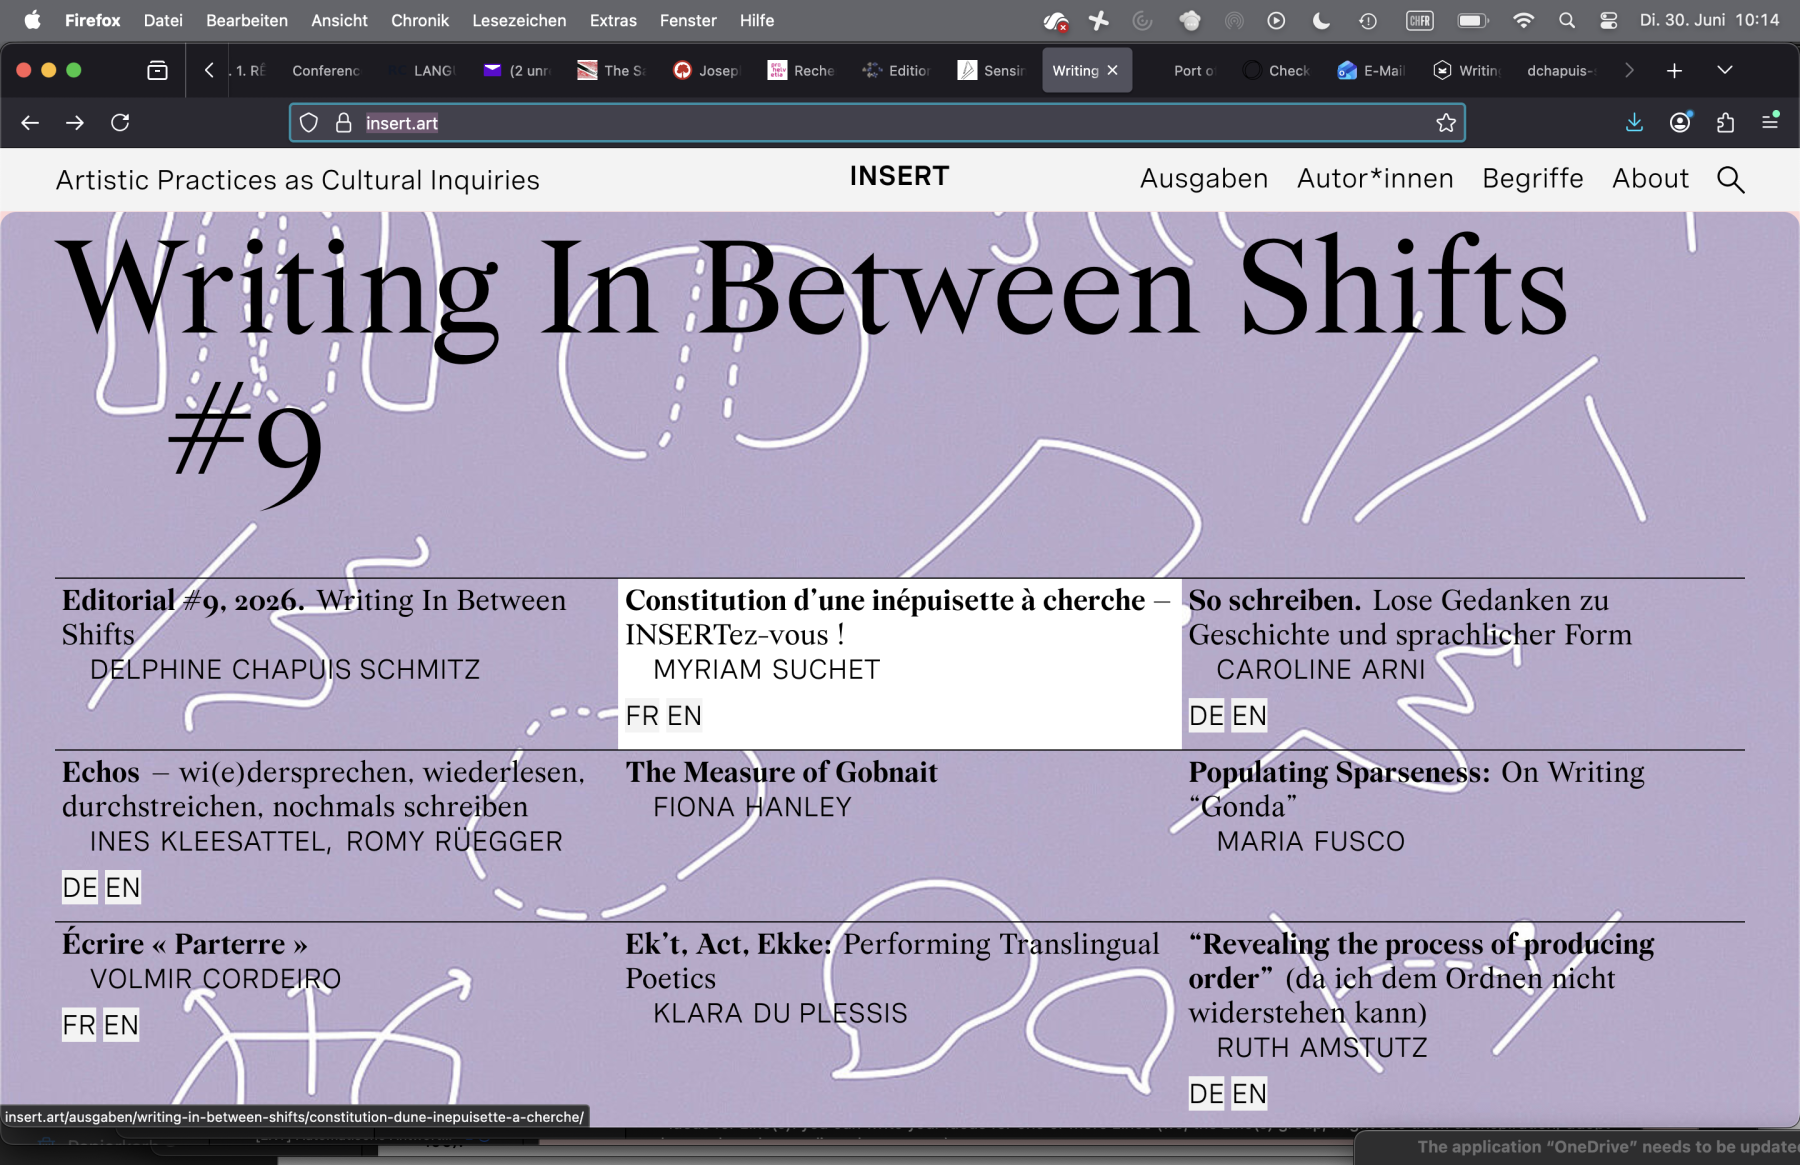The height and width of the screenshot is (1165, 1800).
Task: Select EN for the Echos article
Action: pyautogui.click(x=123, y=888)
